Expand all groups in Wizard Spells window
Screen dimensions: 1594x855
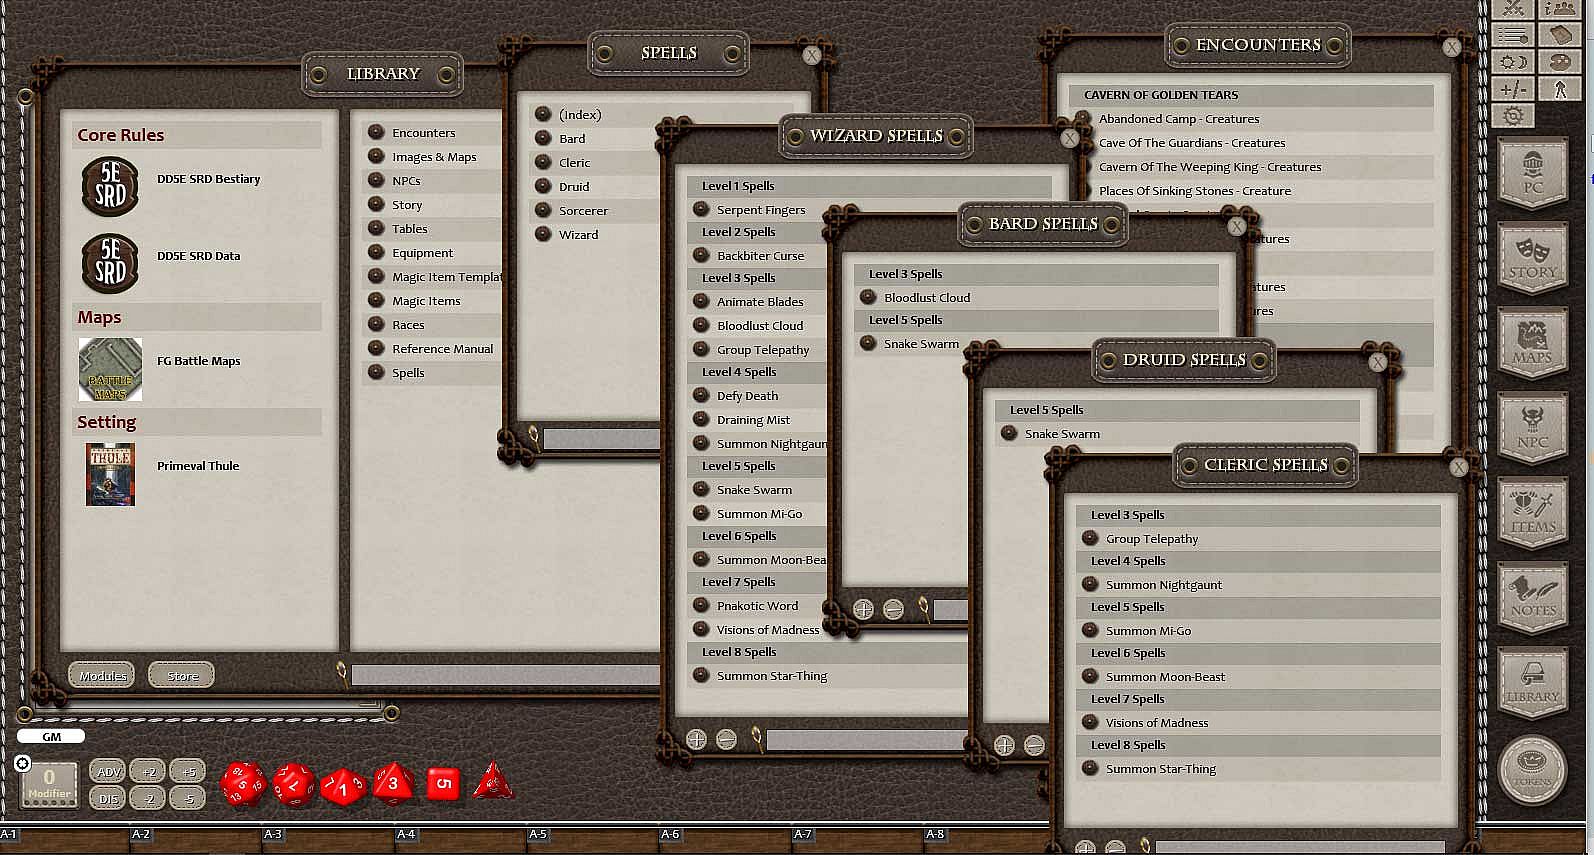pos(697,739)
